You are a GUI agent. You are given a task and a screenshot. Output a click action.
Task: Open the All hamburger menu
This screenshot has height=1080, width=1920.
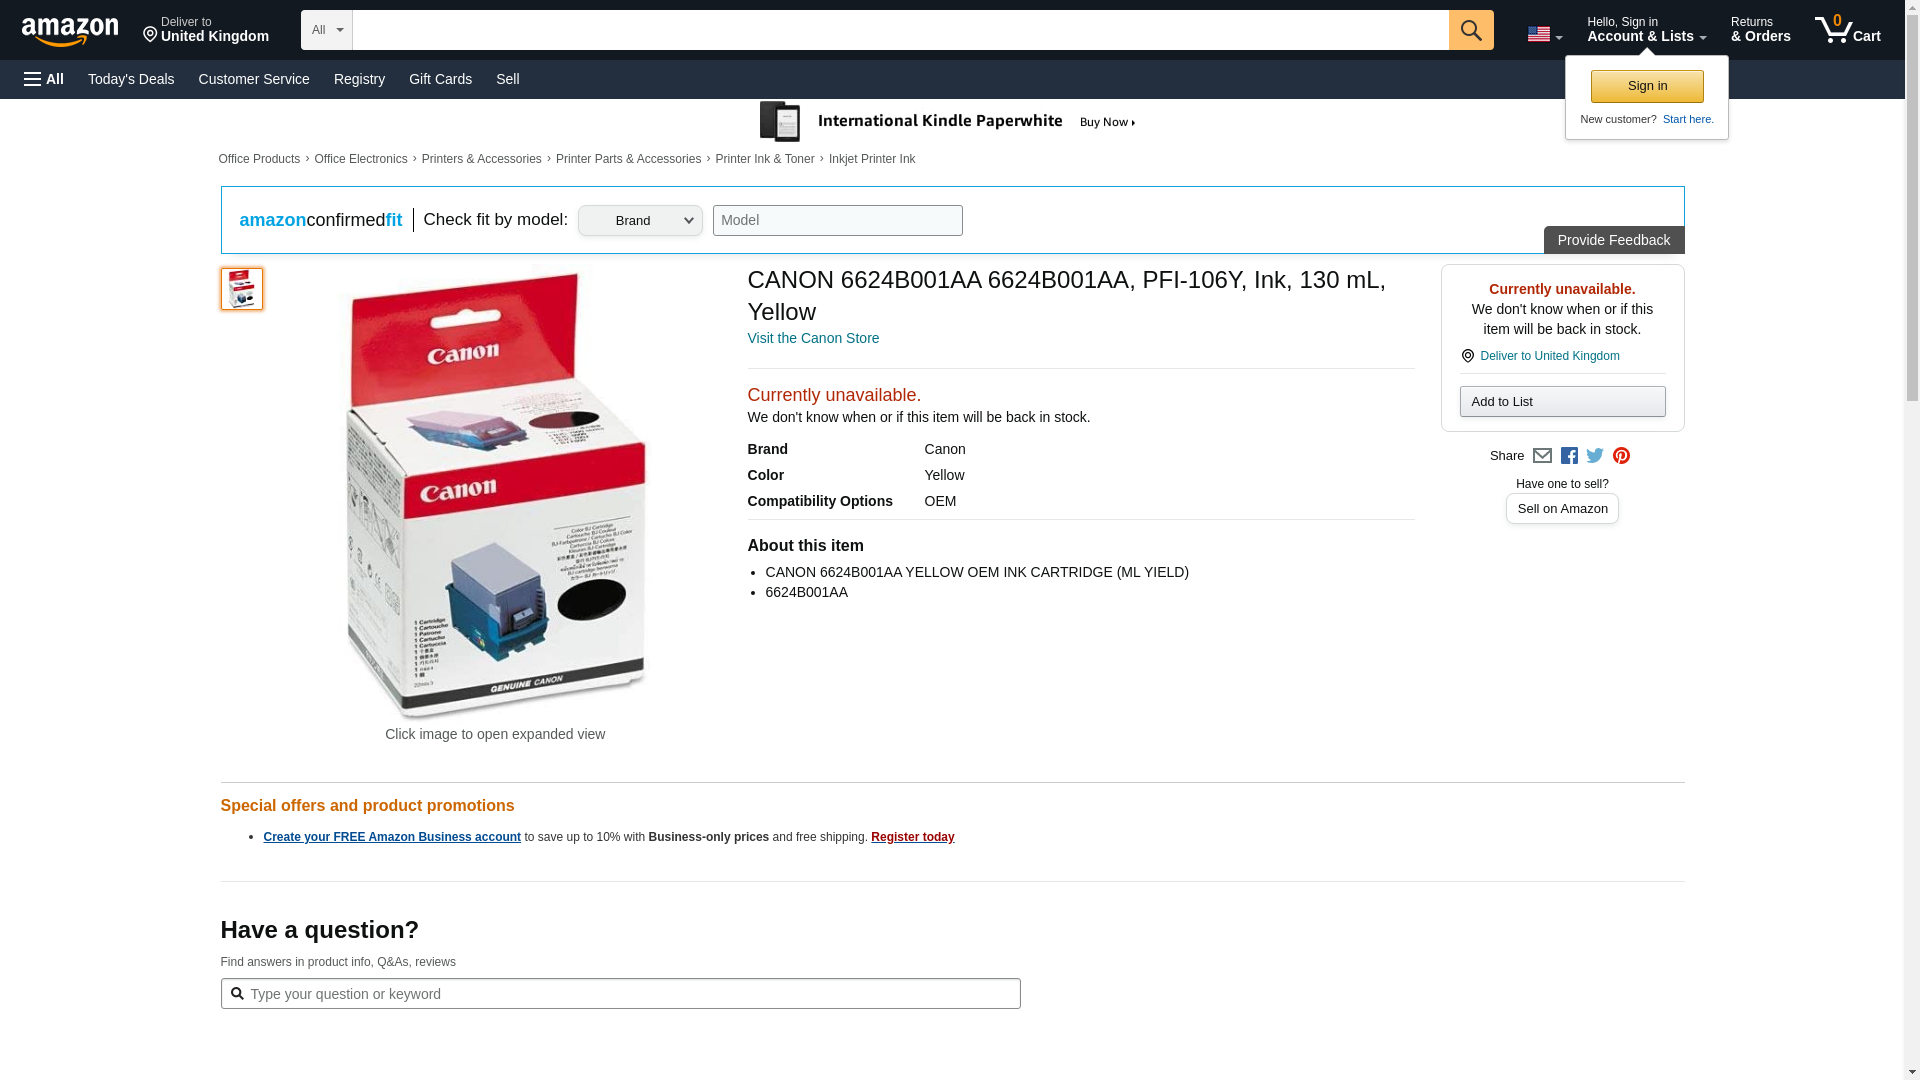(x=44, y=79)
